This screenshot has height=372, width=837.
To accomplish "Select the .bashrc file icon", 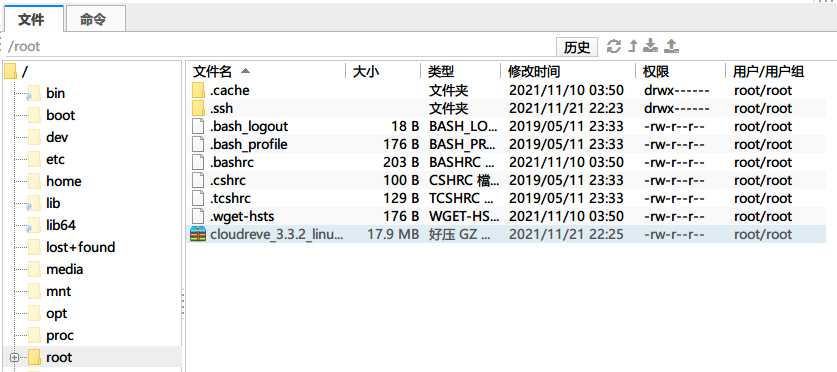I will (x=198, y=162).
